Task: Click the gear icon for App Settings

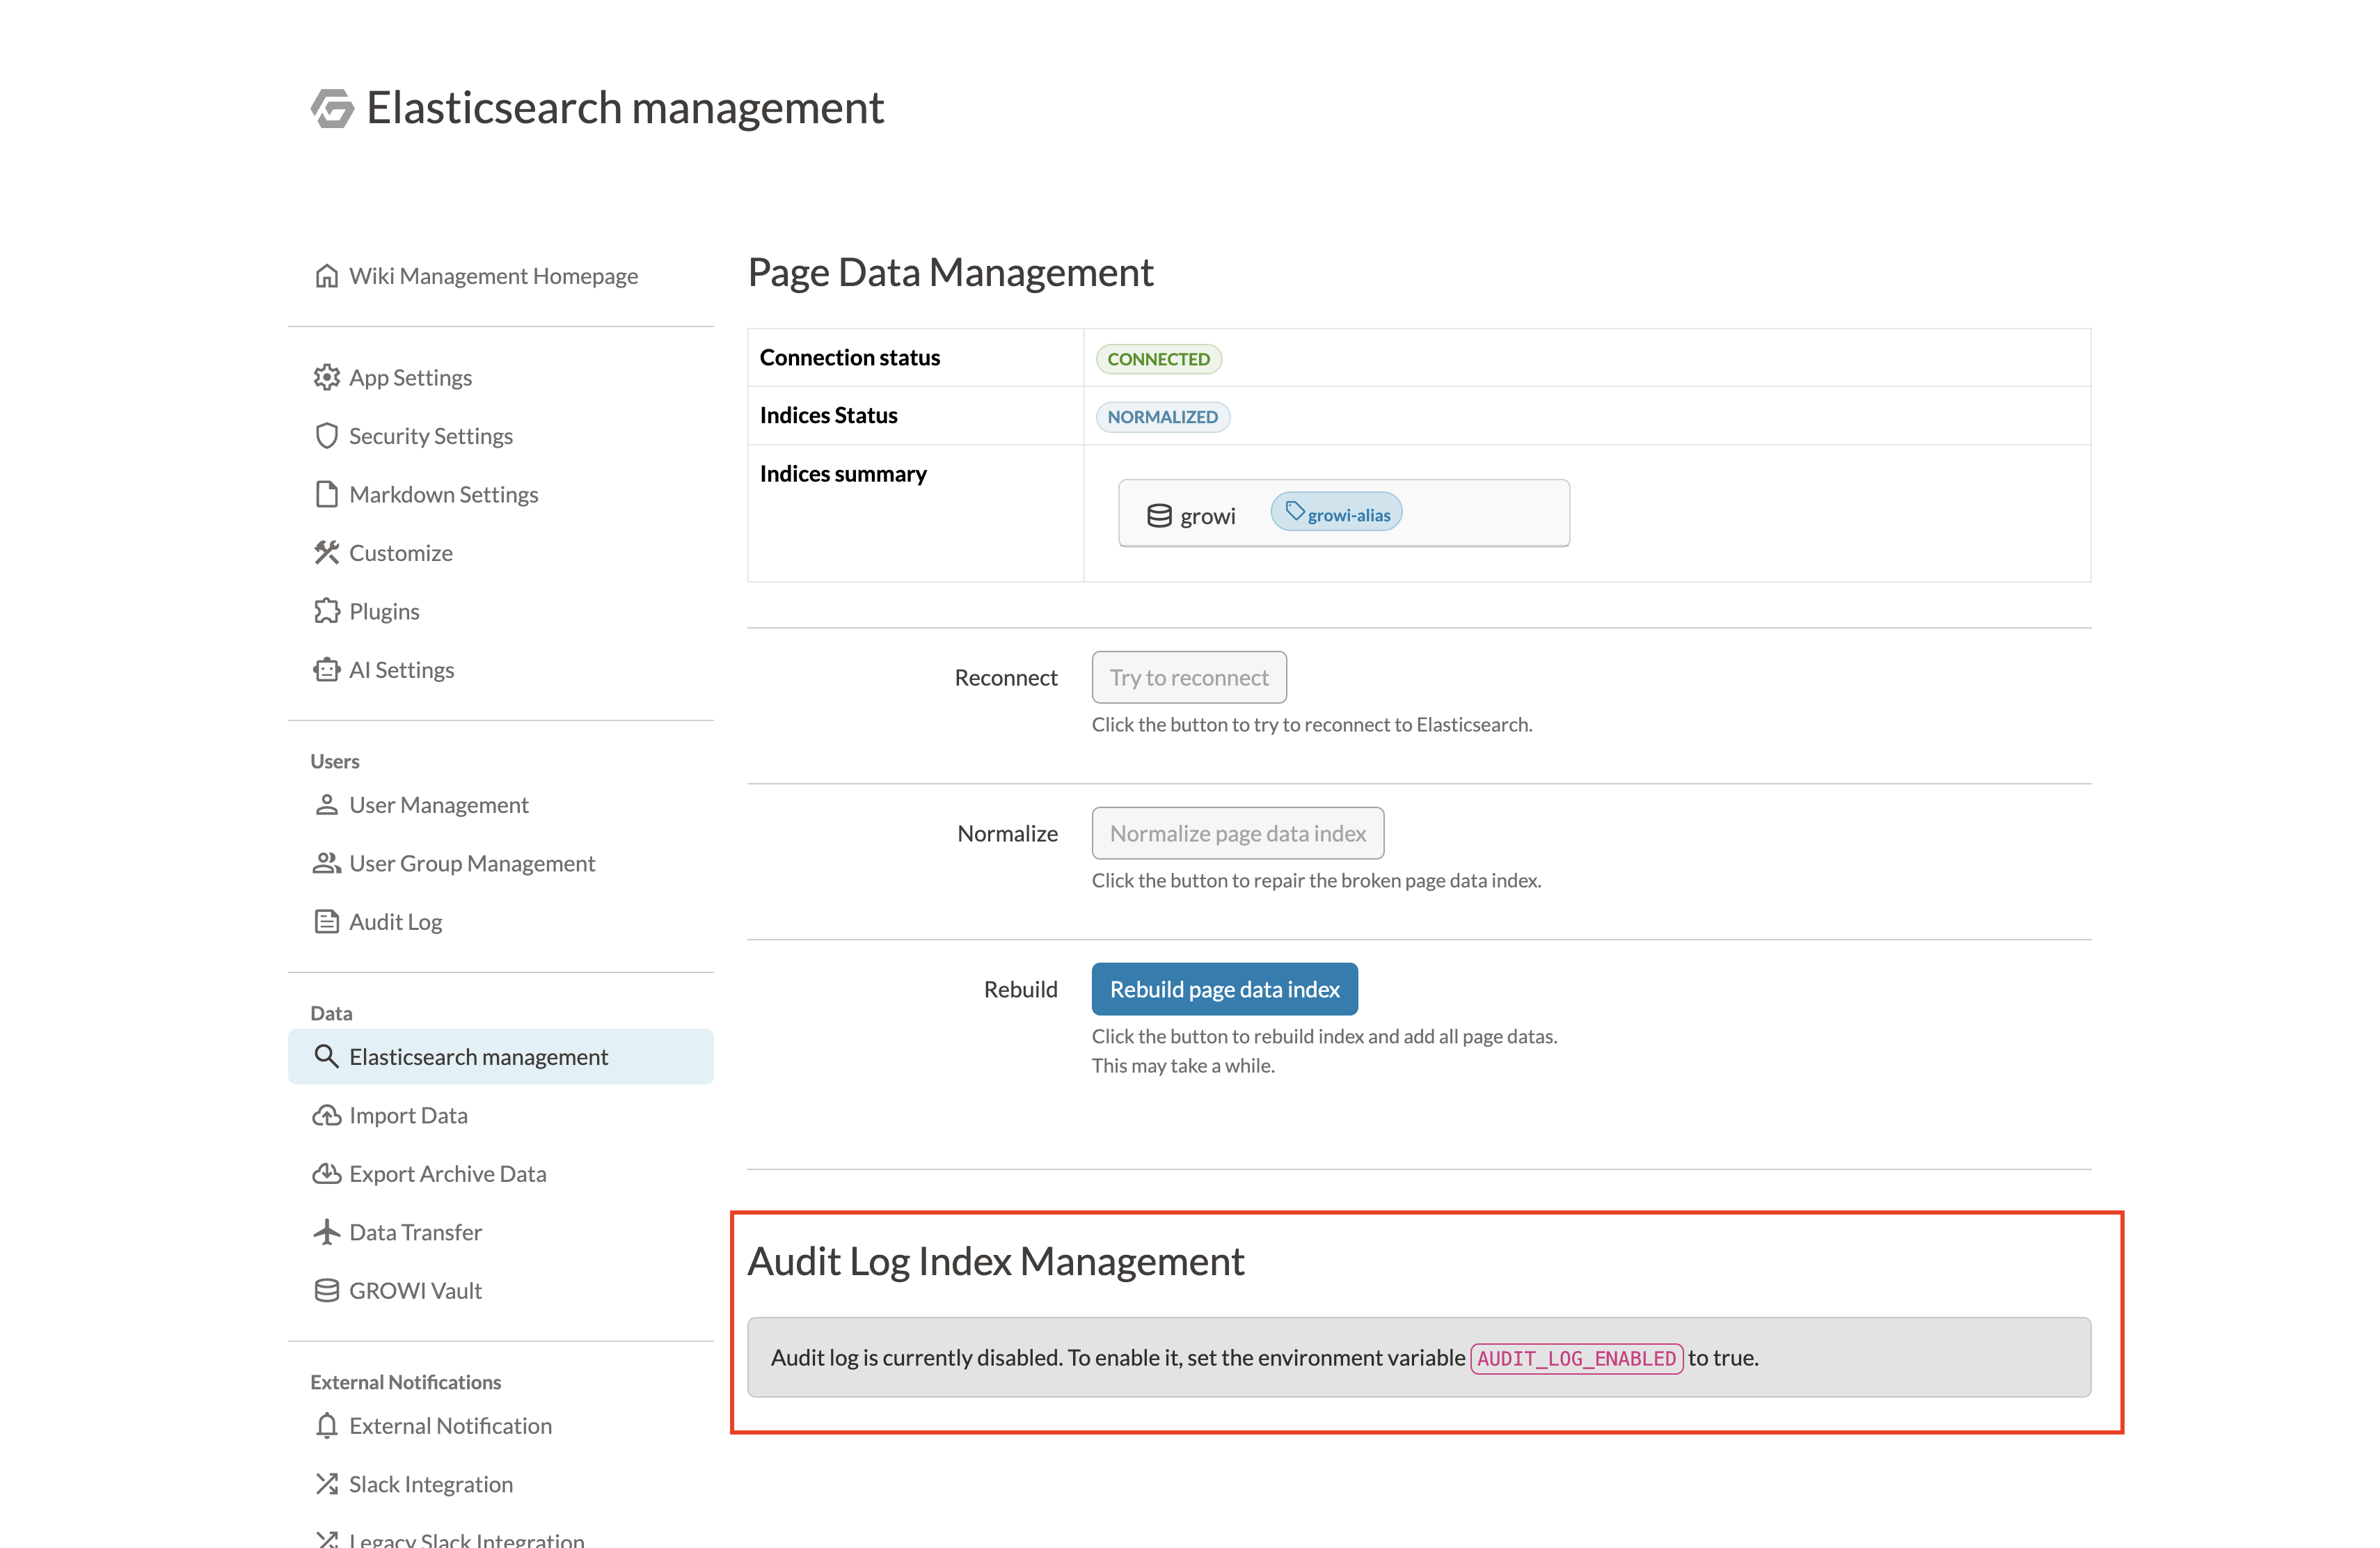Action: (326, 377)
